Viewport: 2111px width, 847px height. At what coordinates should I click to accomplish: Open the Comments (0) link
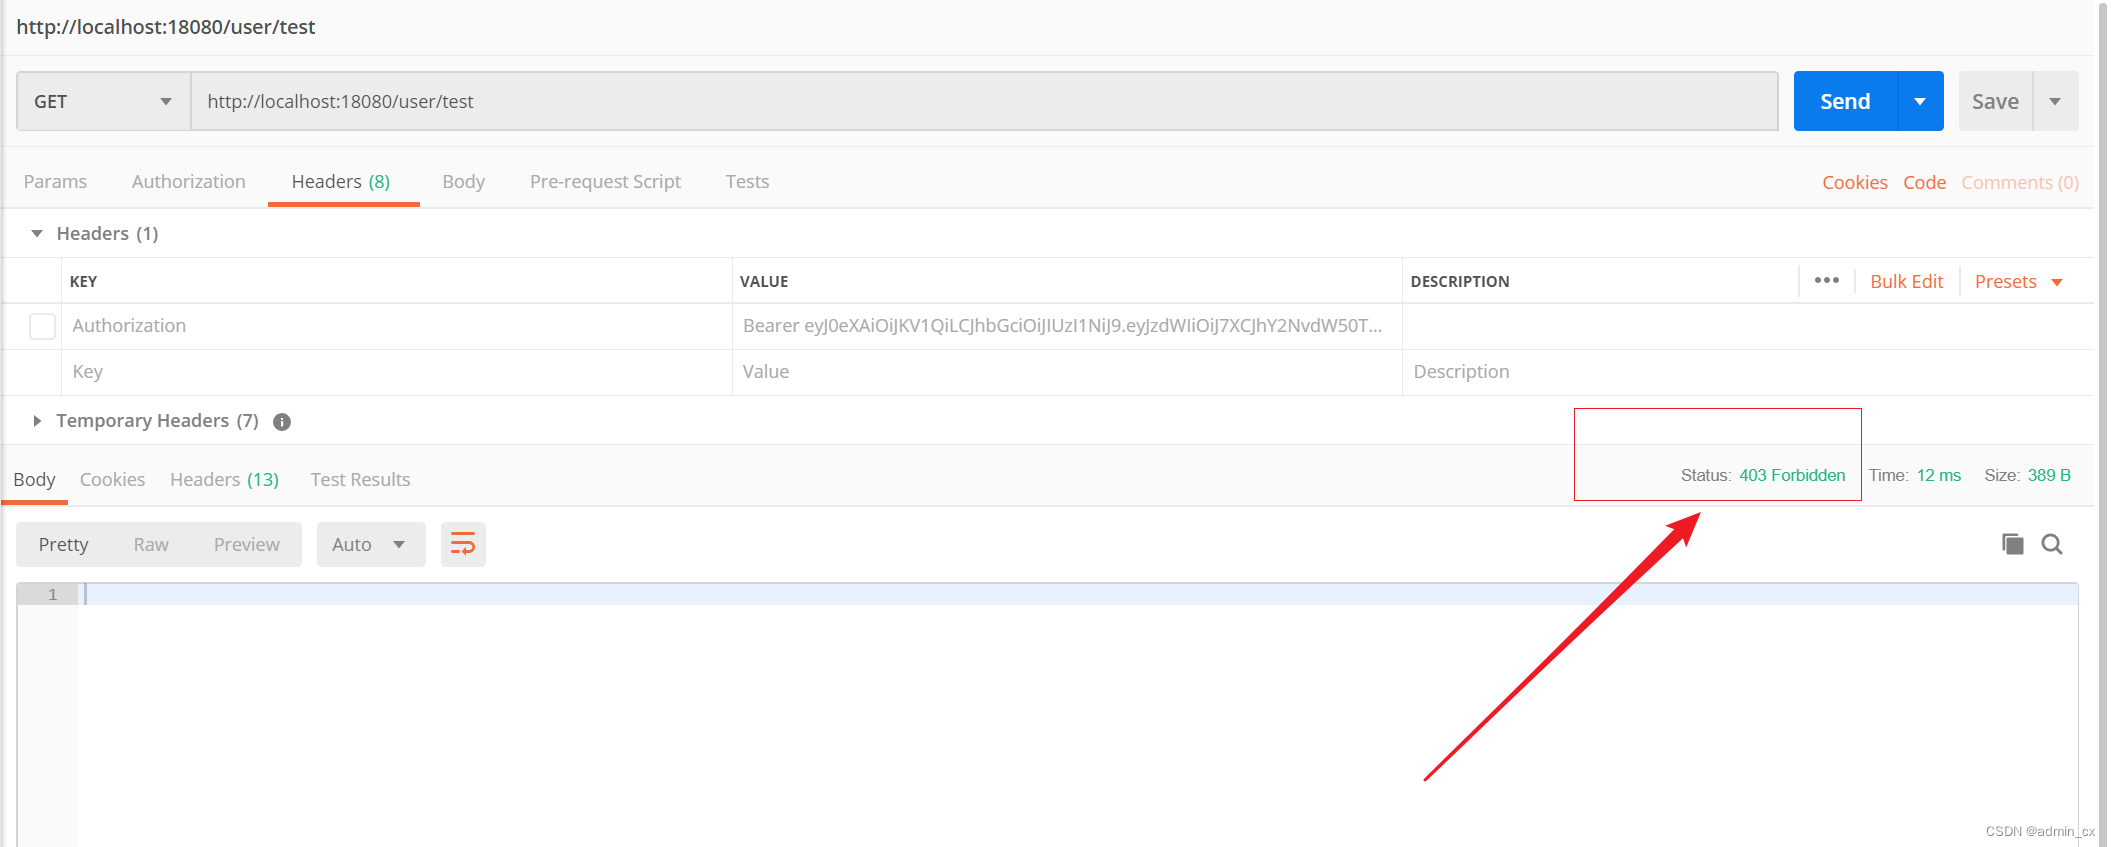click(2019, 183)
